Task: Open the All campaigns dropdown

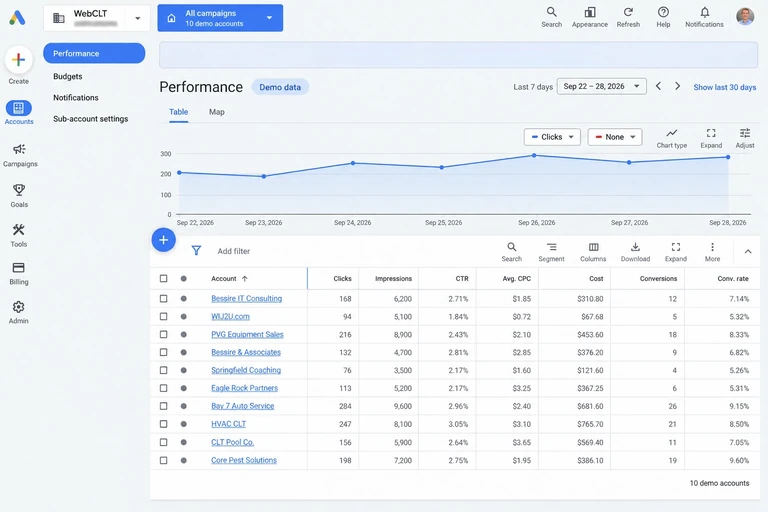Action: pos(220,18)
